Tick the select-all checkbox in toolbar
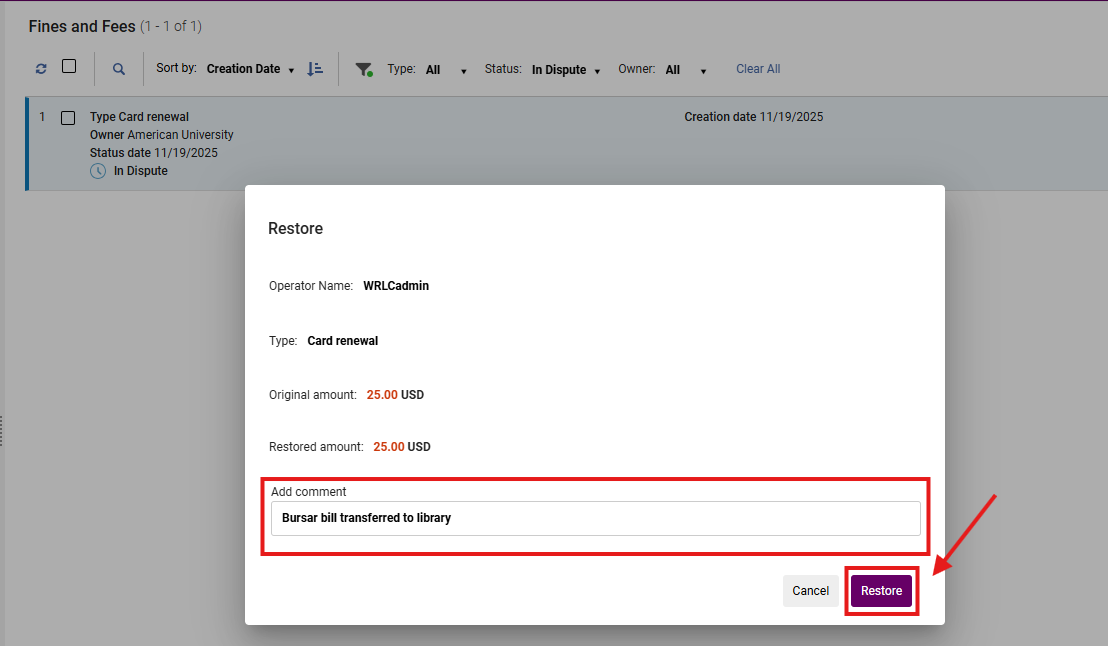Image resolution: width=1108 pixels, height=646 pixels. 69,67
